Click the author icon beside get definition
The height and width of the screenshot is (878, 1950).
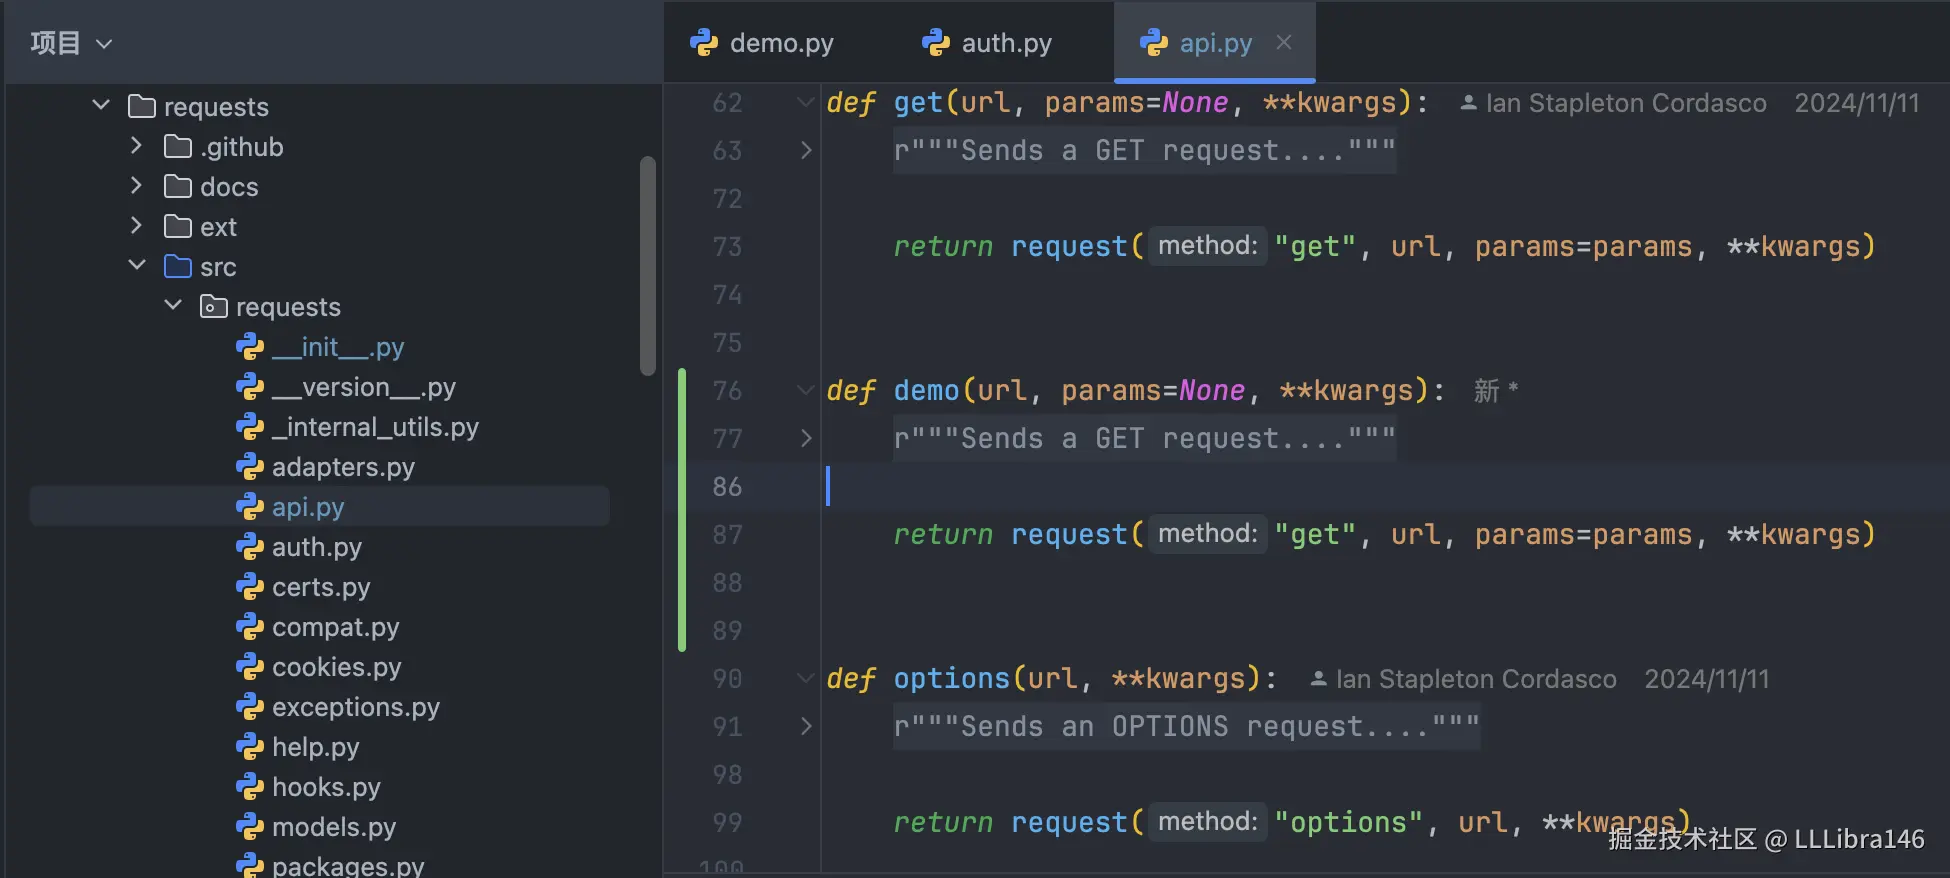click(x=1468, y=103)
